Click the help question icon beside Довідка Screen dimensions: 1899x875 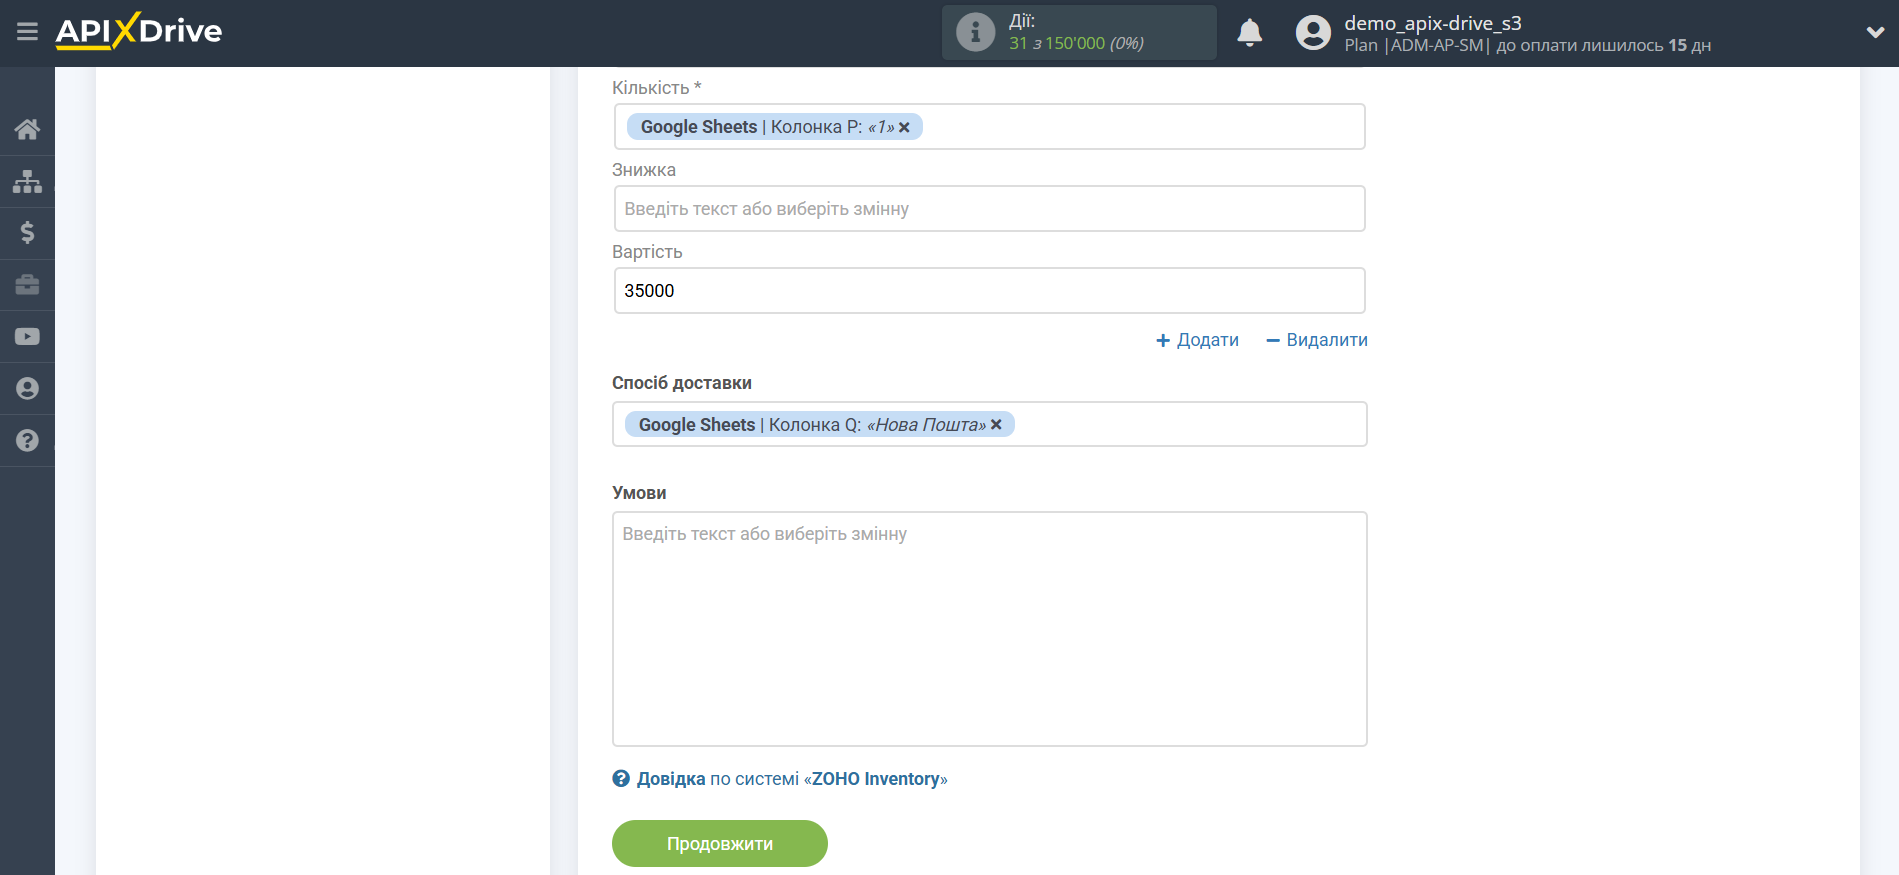(x=621, y=779)
